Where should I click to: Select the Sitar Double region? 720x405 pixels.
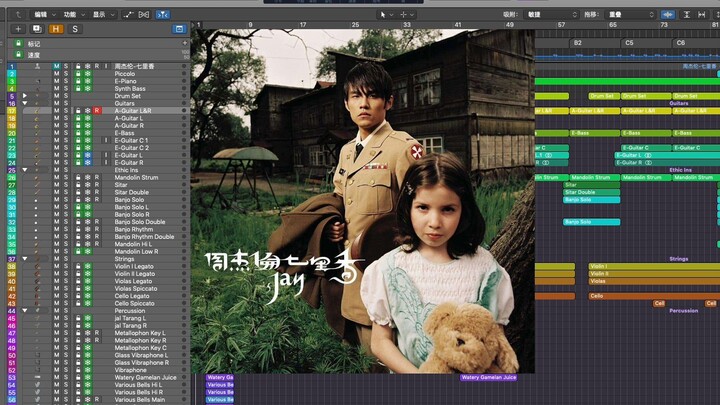[x=591, y=192]
